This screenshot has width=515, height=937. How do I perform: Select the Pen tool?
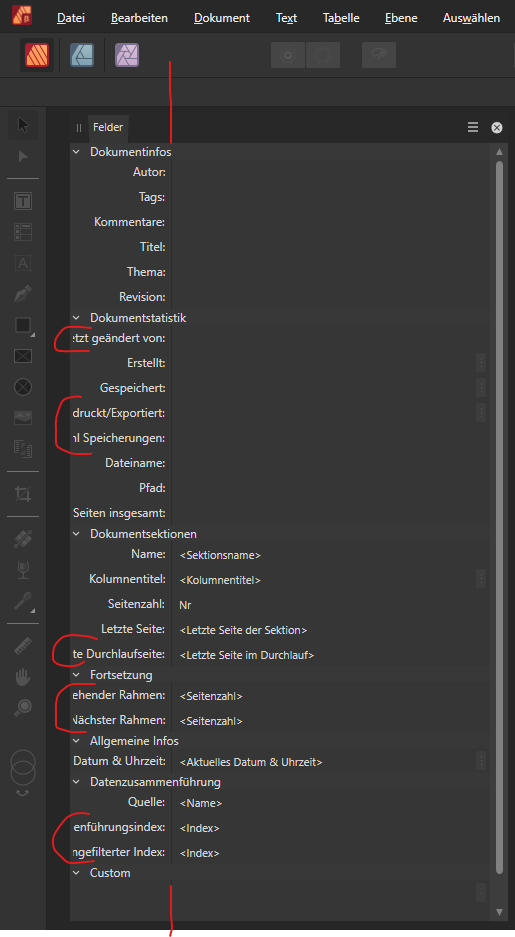[23, 294]
